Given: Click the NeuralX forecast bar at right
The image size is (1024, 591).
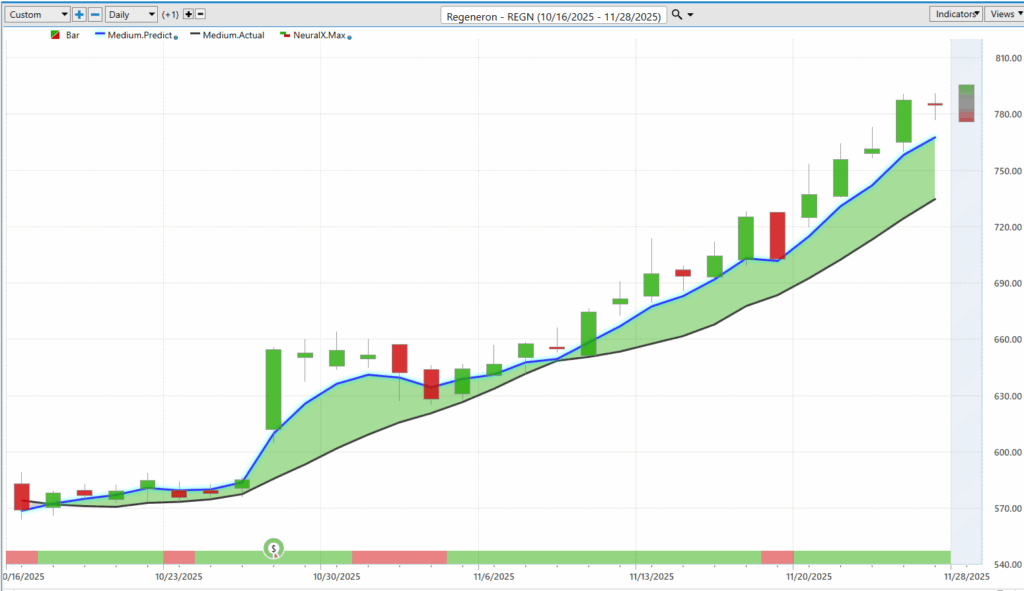Looking at the screenshot, I should 966,103.
